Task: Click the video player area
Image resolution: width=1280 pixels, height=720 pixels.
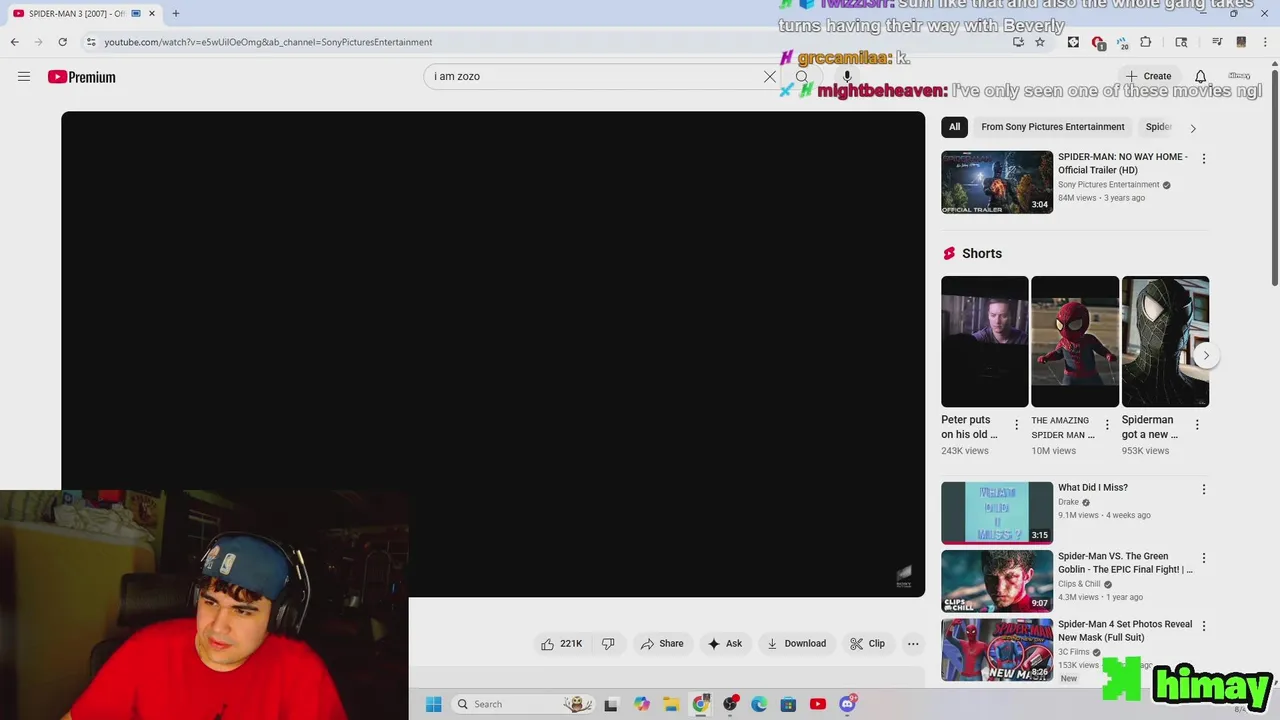Action: [x=493, y=354]
